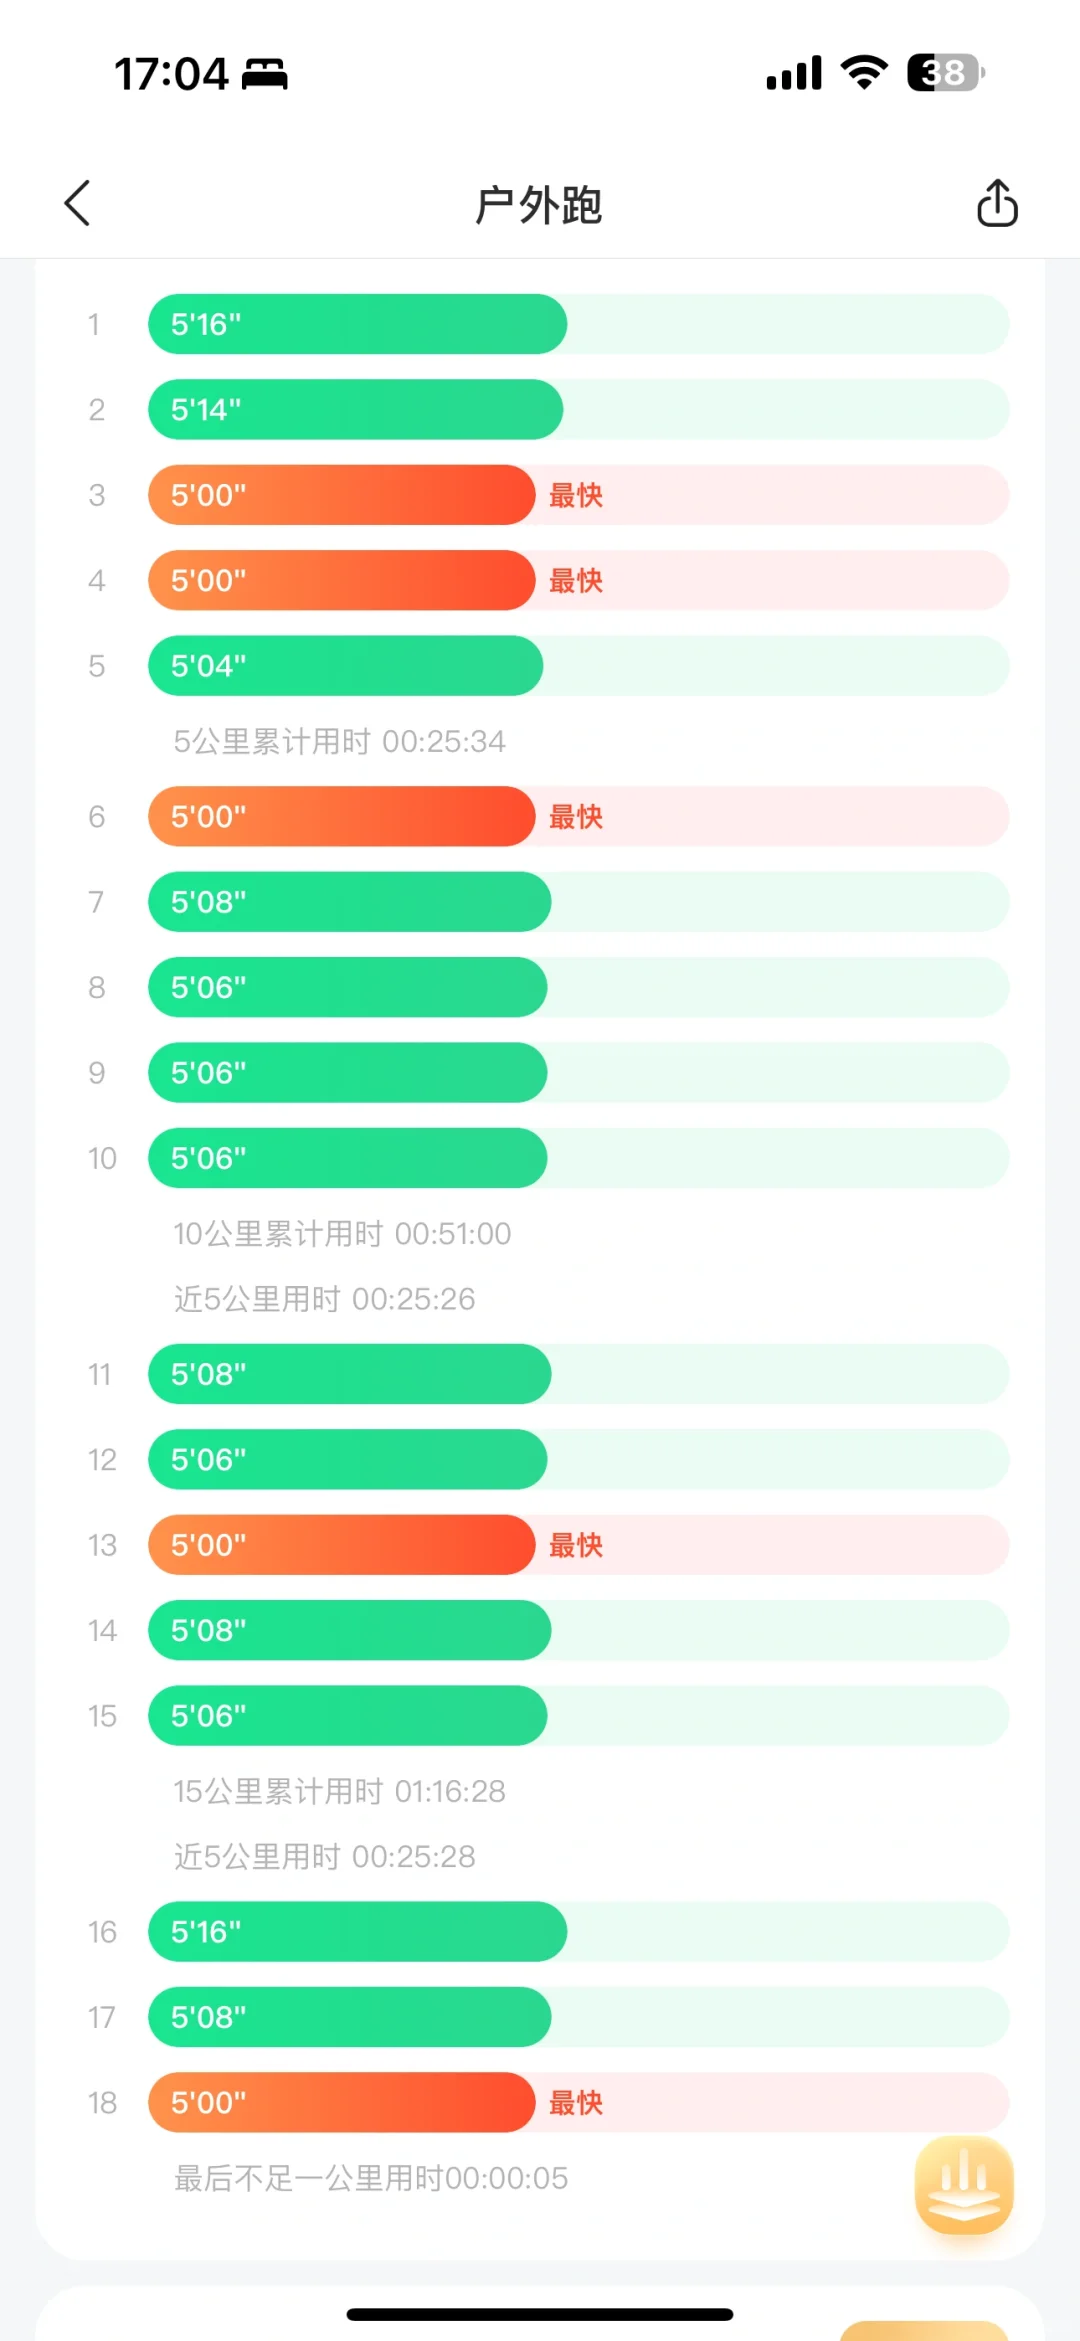Screen dimensions: 1080x2341
Task: Tap the sleep focus bed icon
Action: [265, 74]
